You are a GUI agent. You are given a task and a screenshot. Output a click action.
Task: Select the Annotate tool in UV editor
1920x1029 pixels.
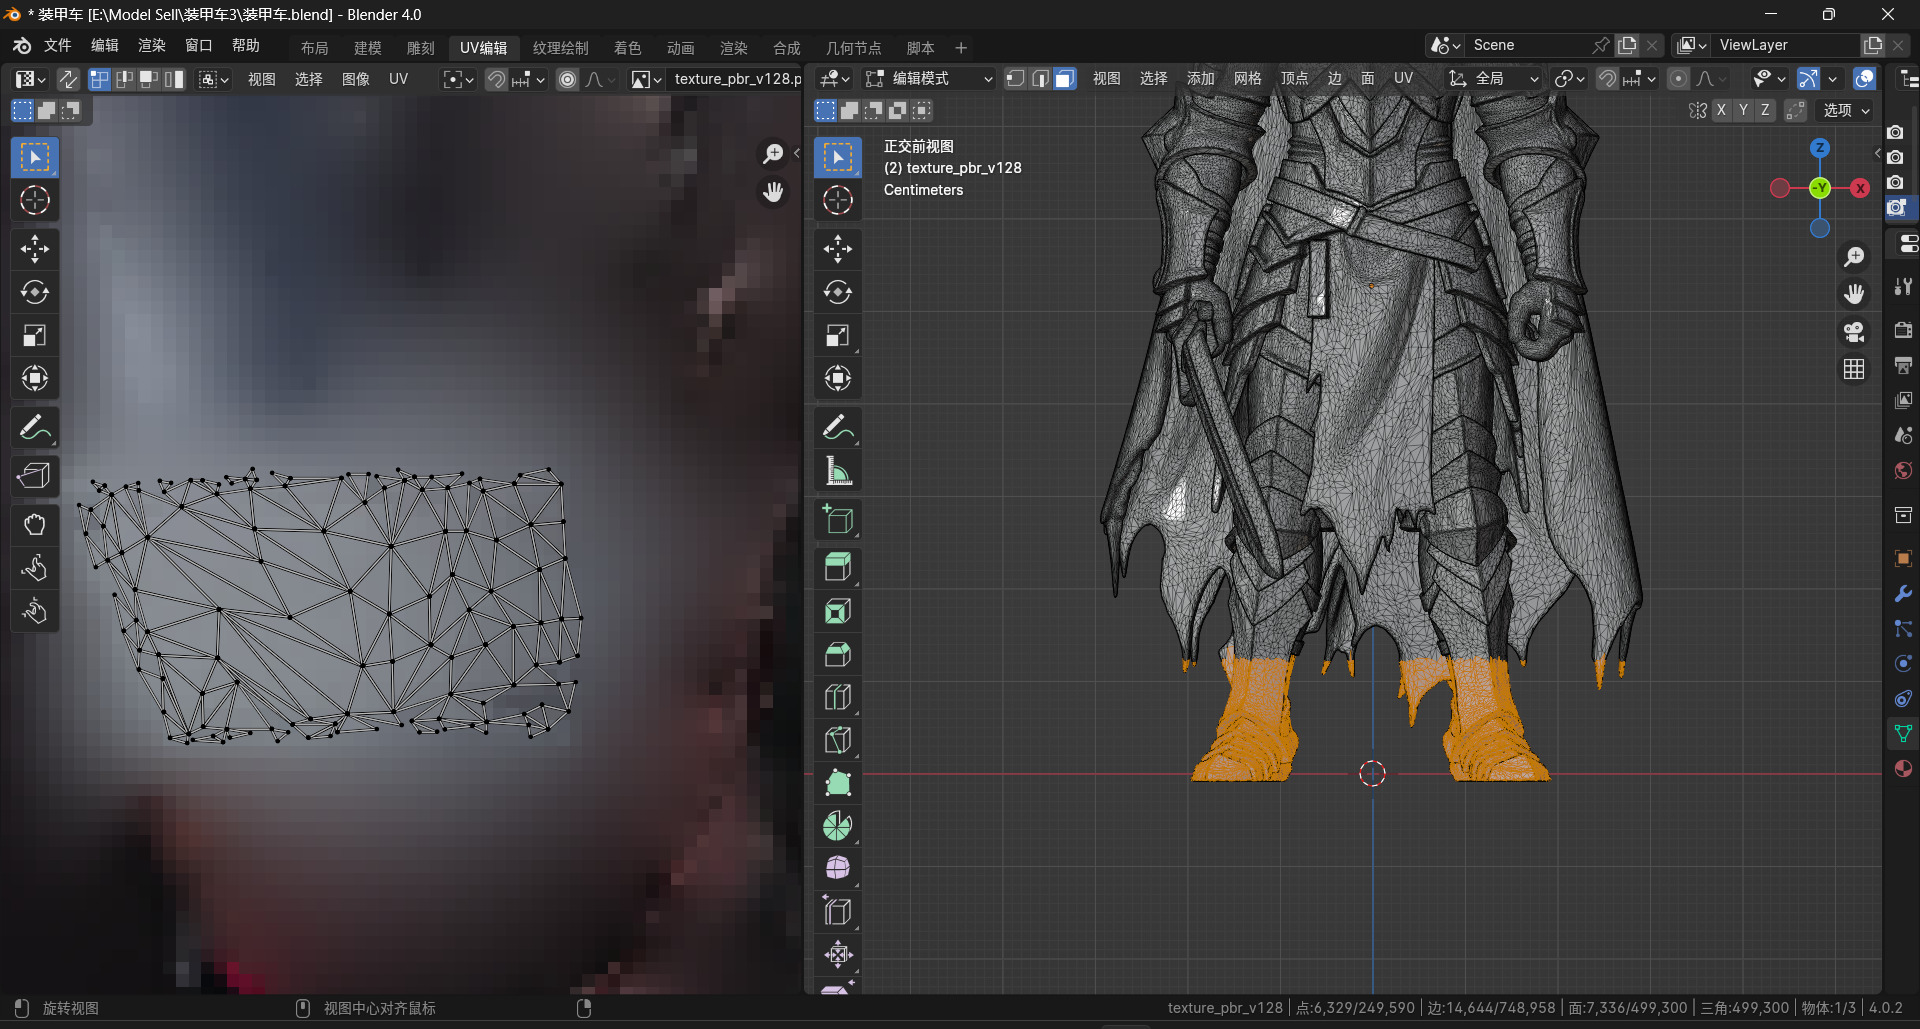click(35, 428)
